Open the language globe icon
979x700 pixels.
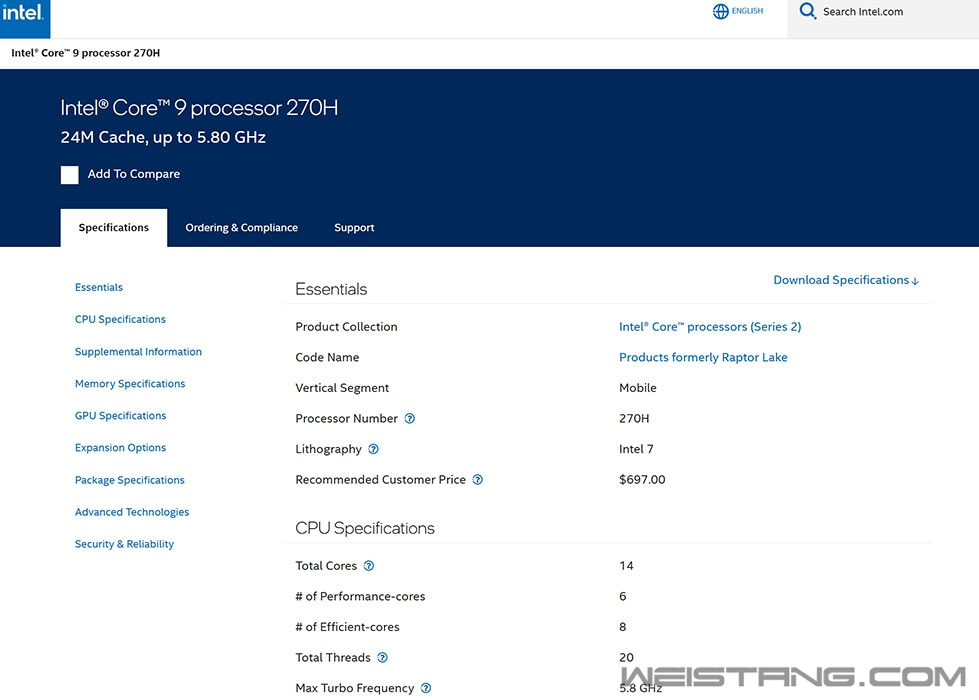[721, 11]
